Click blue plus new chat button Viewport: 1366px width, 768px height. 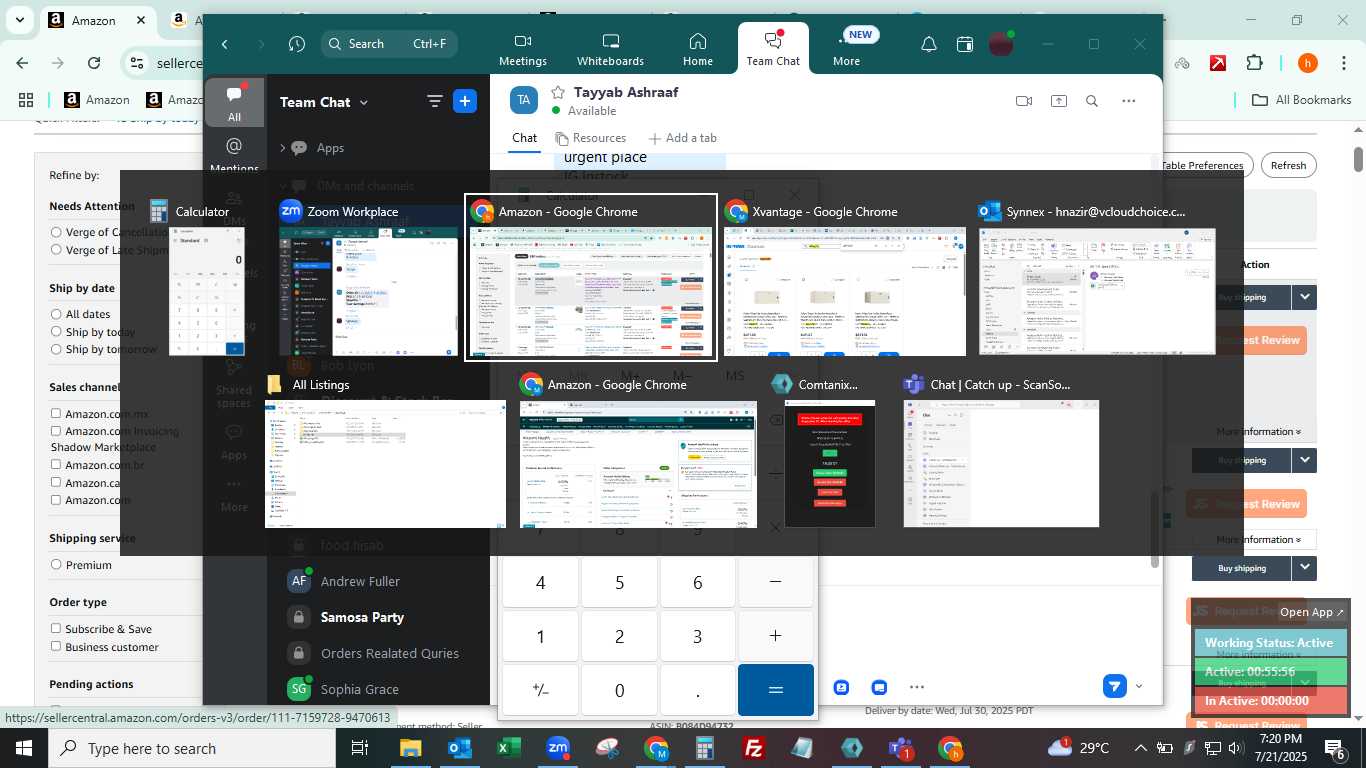(465, 101)
